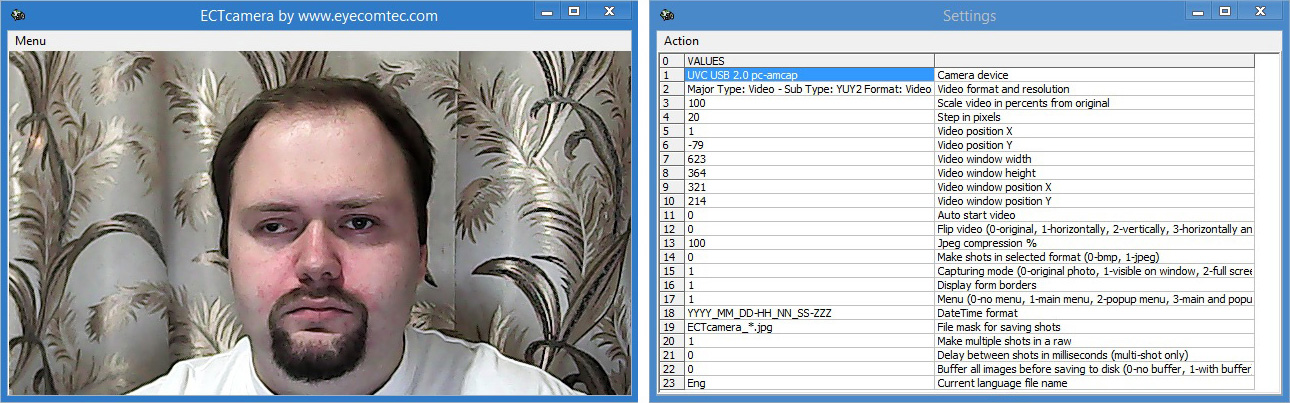Click row number 1 header cell
Screen dimensions: 1290x403
click(x=672, y=75)
